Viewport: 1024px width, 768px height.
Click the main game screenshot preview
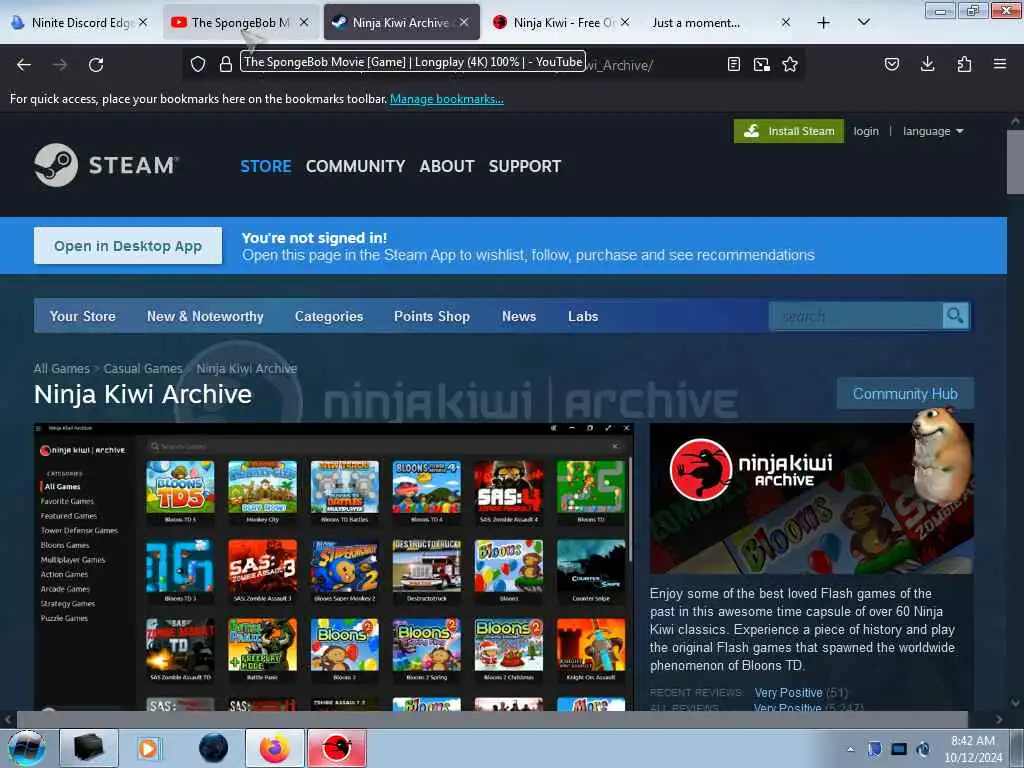[334, 566]
